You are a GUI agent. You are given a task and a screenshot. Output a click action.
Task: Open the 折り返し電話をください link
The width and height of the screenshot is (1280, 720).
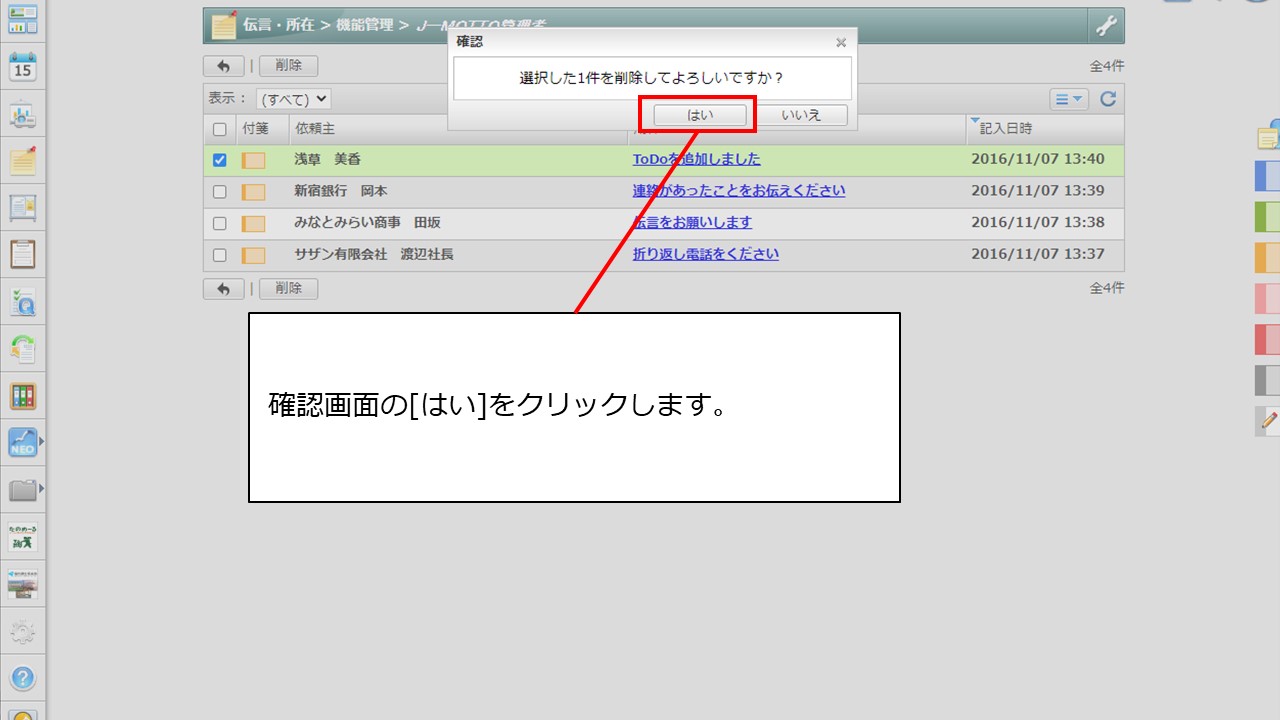tap(706, 254)
